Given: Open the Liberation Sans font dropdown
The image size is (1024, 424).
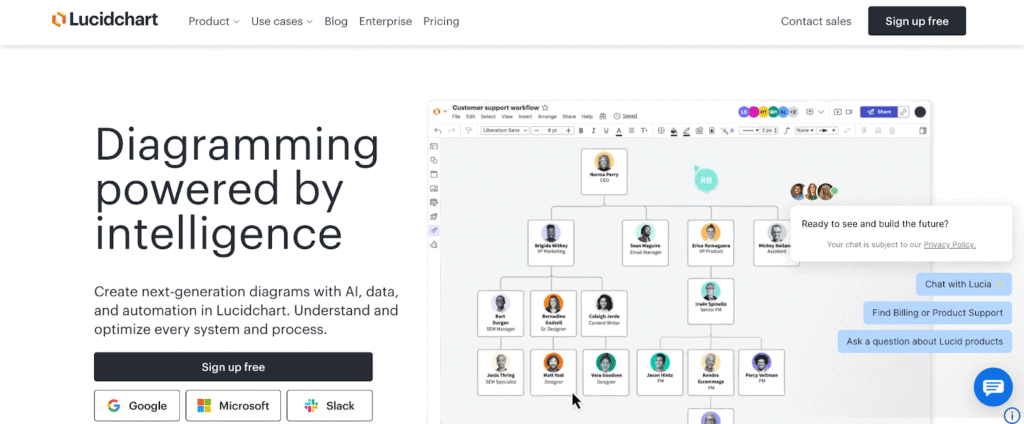Looking at the screenshot, I should pos(505,131).
